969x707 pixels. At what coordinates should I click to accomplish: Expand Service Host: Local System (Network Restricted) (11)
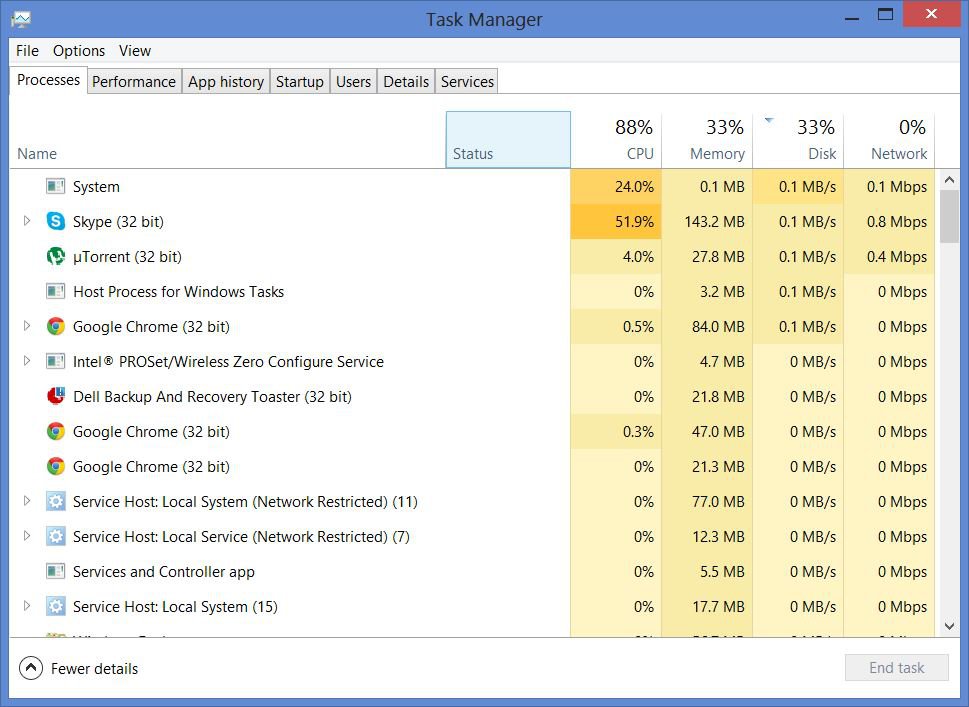pos(27,501)
